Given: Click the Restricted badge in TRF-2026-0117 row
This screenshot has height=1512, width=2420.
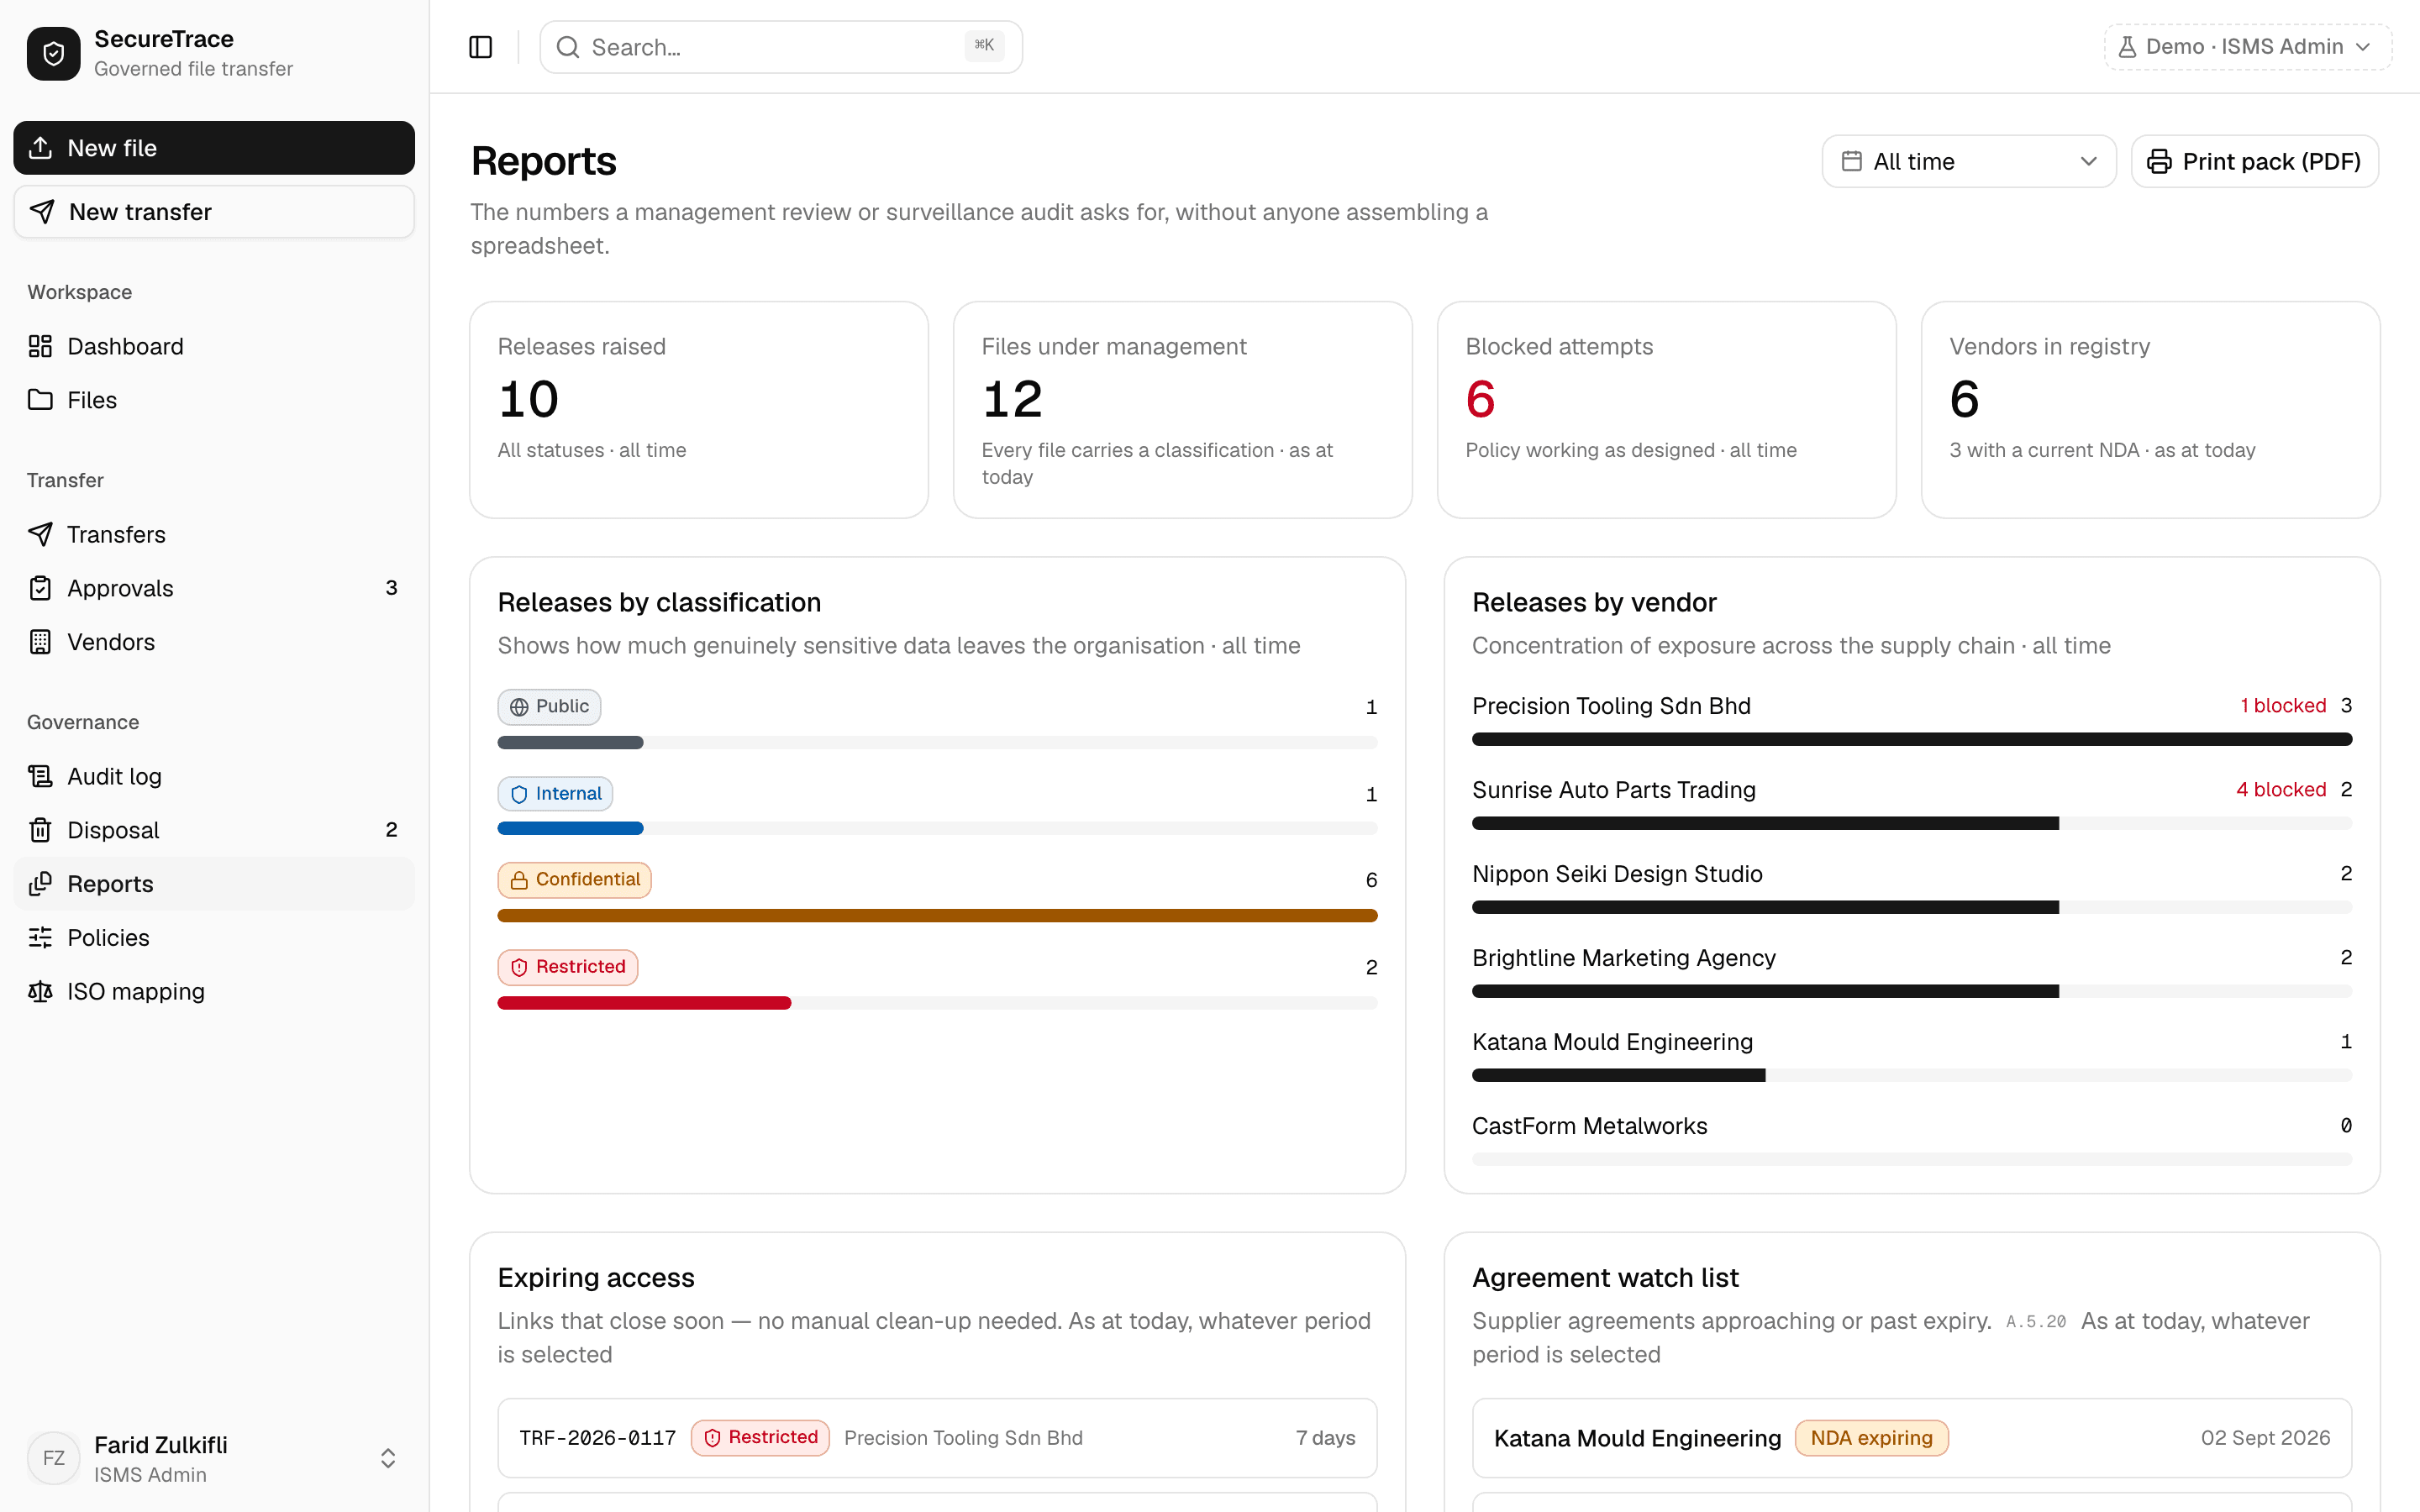Looking at the screenshot, I should point(760,1437).
